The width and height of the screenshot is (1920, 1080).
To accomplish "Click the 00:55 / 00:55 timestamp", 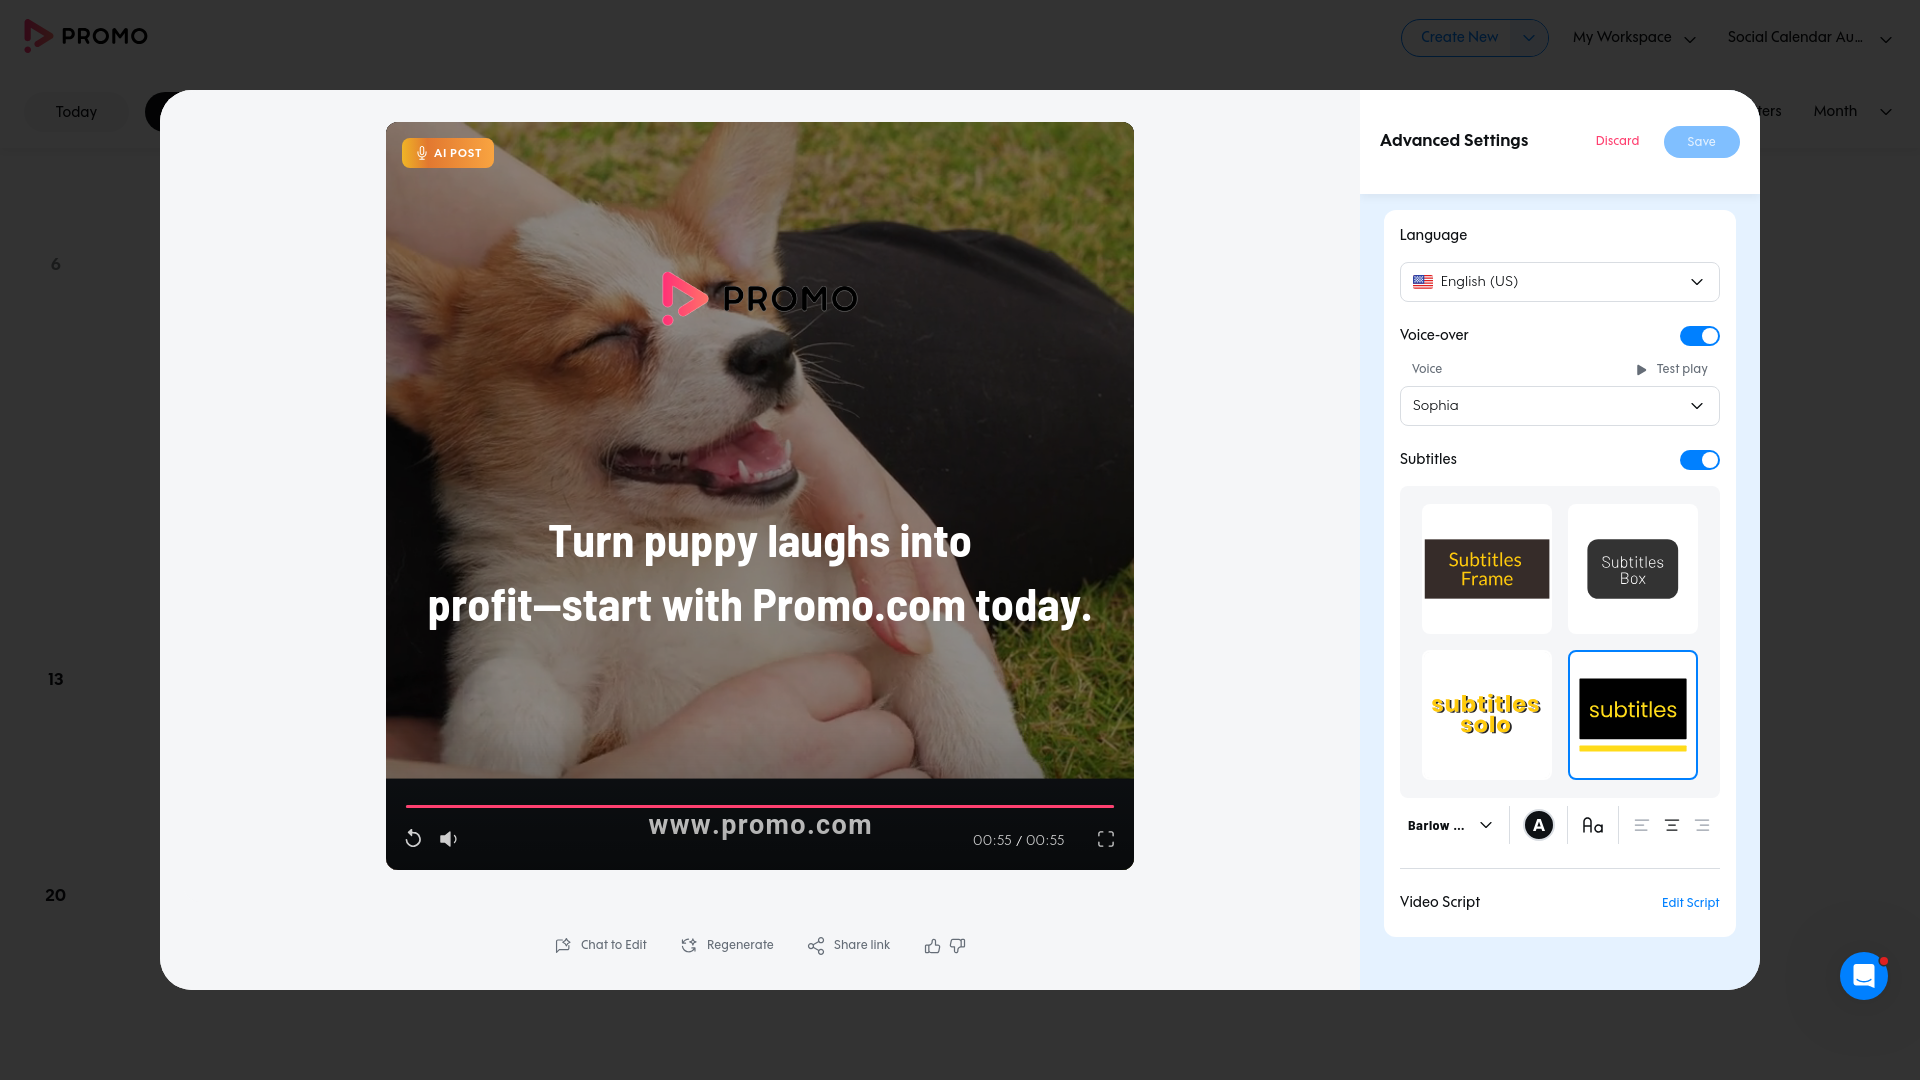I will [1019, 840].
